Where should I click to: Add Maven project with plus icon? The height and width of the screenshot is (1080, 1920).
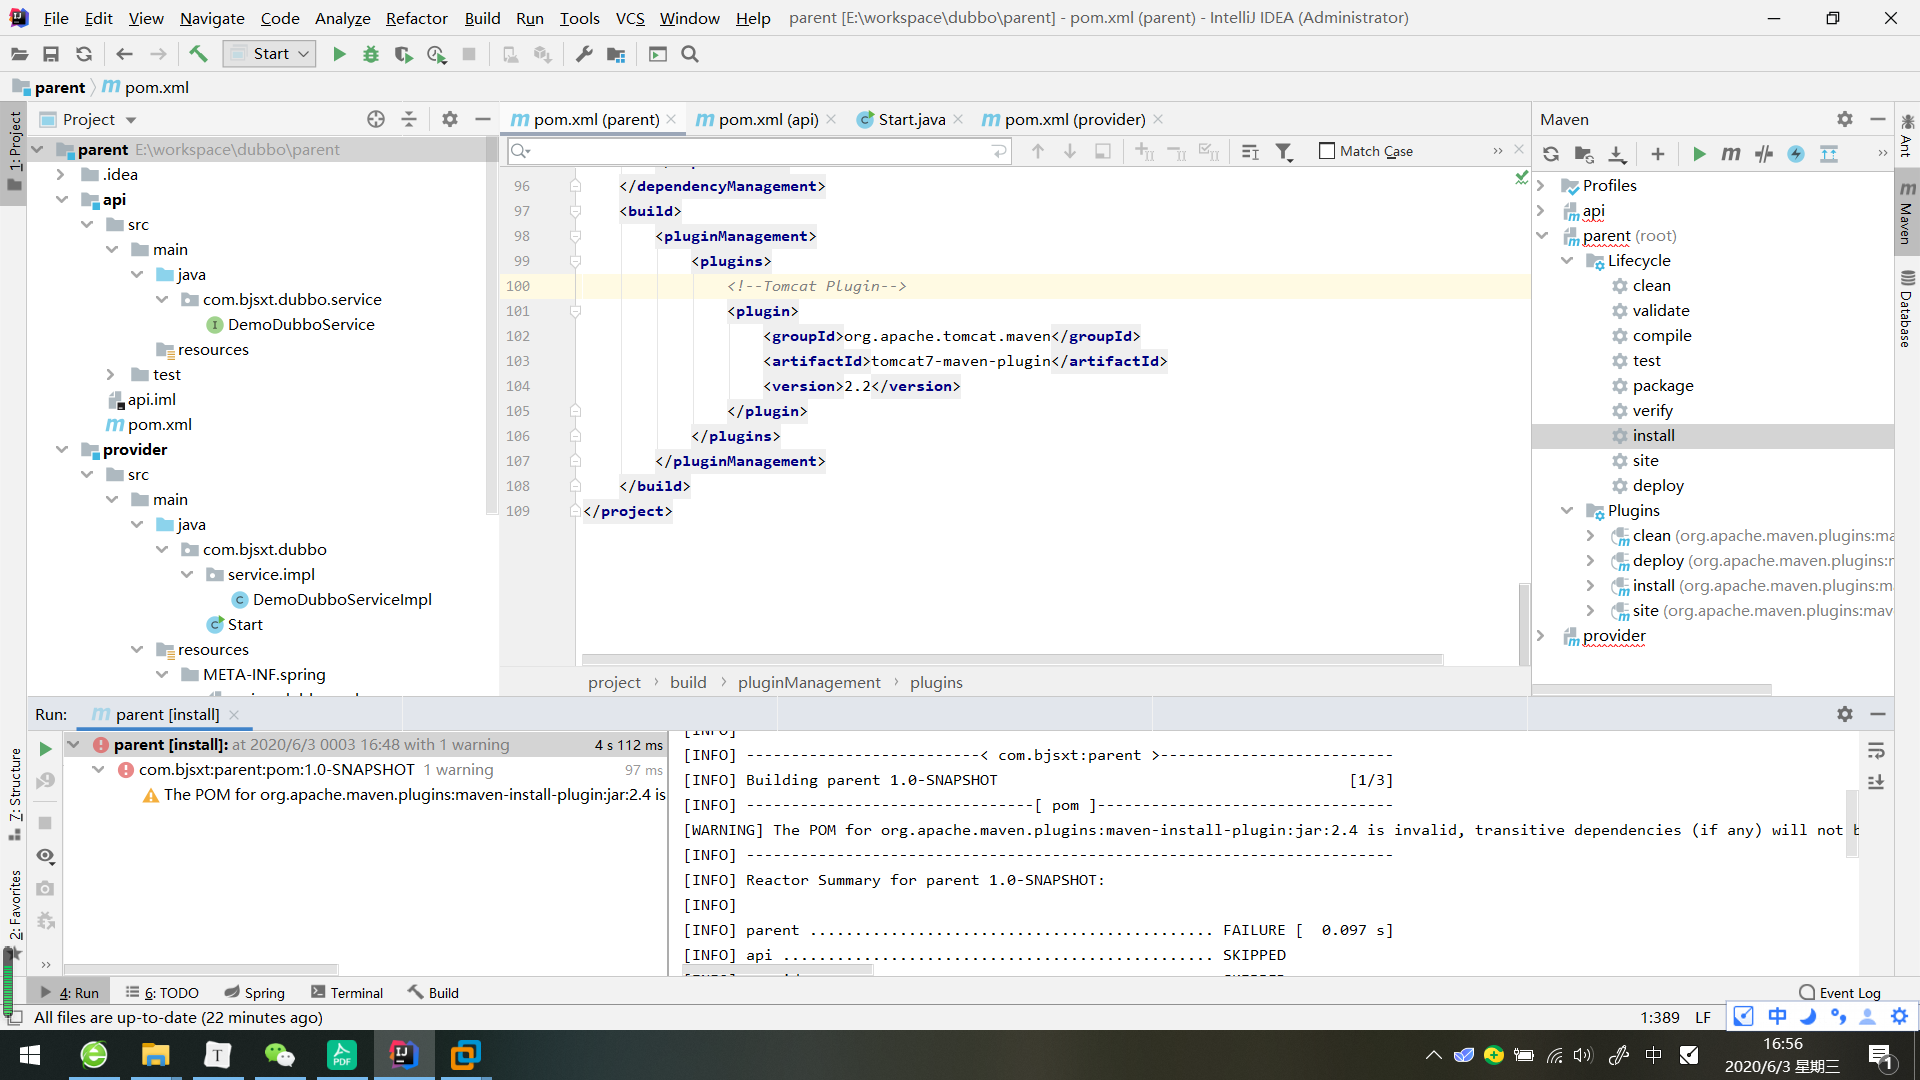coord(1658,153)
